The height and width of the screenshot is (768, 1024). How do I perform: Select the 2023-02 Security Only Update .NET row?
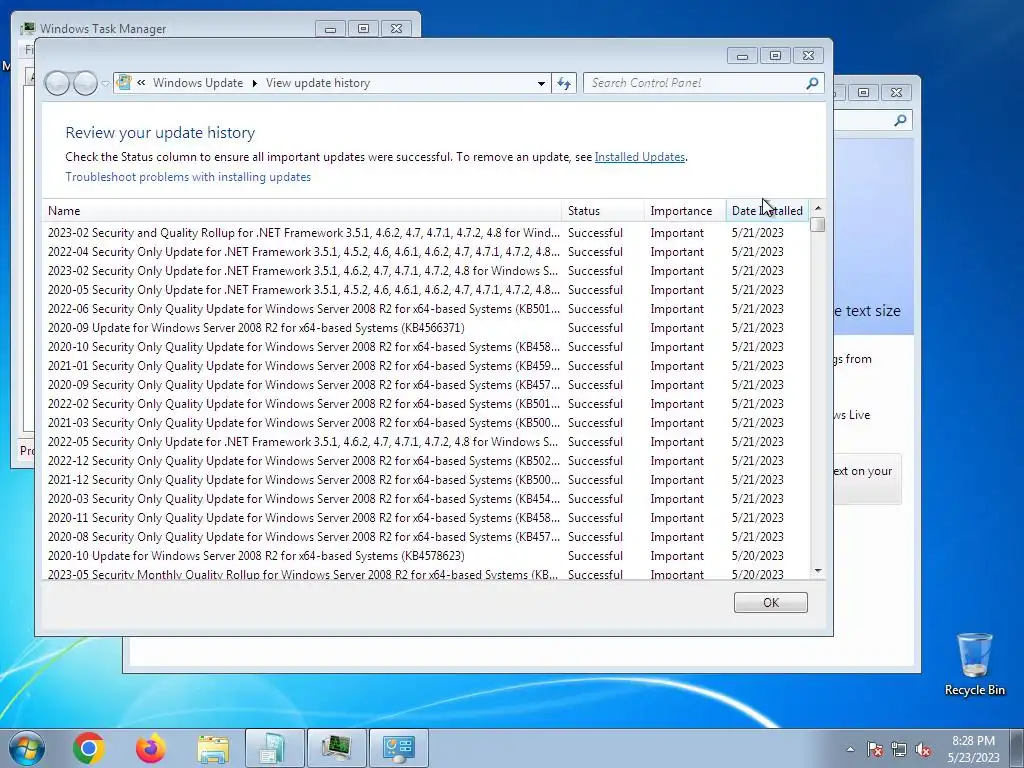click(426, 270)
